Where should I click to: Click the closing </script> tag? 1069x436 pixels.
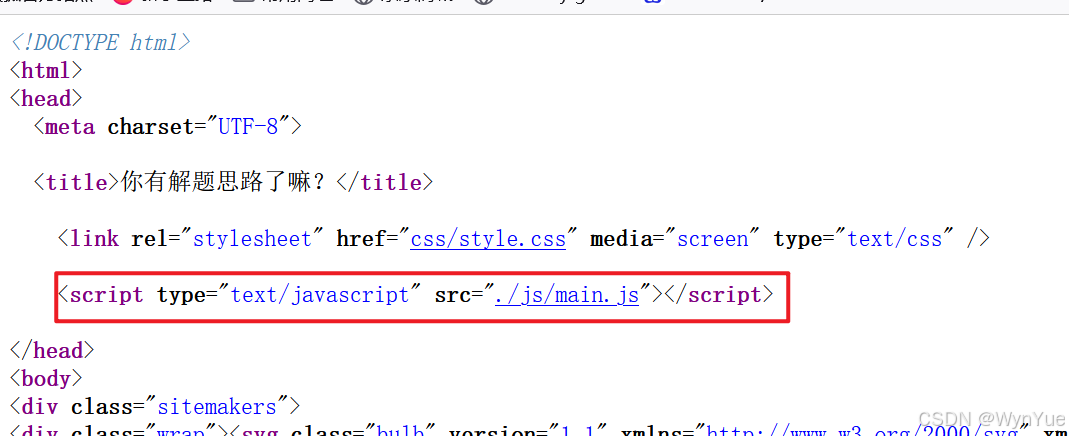[x=719, y=295]
